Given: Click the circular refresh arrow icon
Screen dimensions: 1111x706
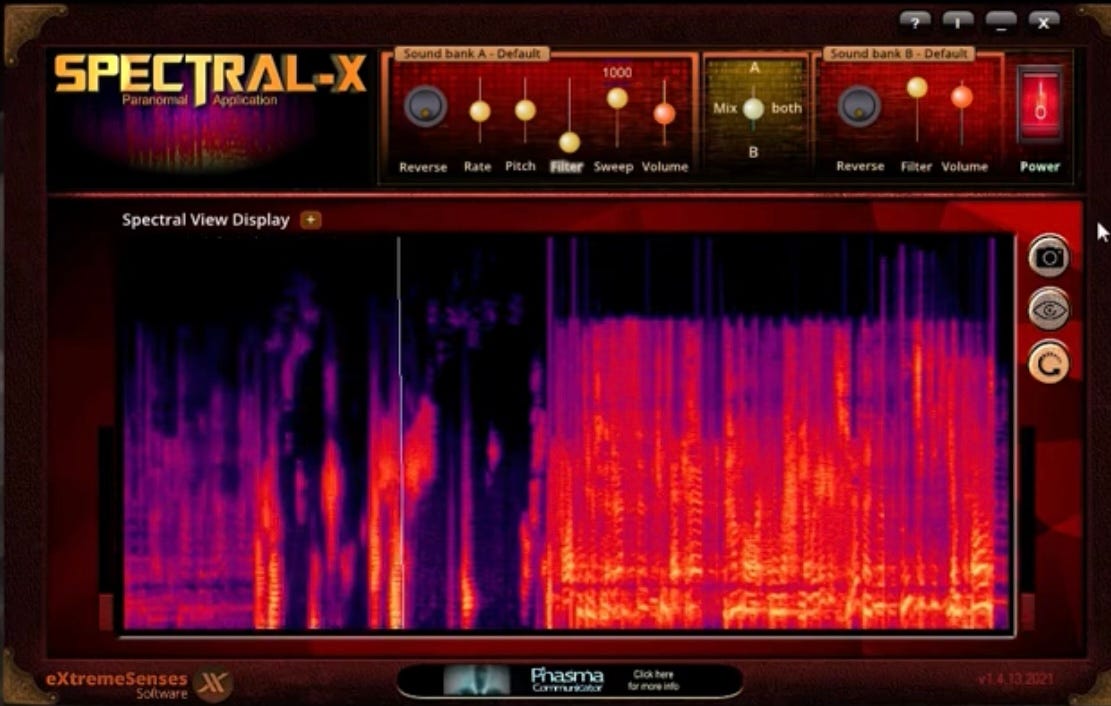Looking at the screenshot, I should (1049, 364).
